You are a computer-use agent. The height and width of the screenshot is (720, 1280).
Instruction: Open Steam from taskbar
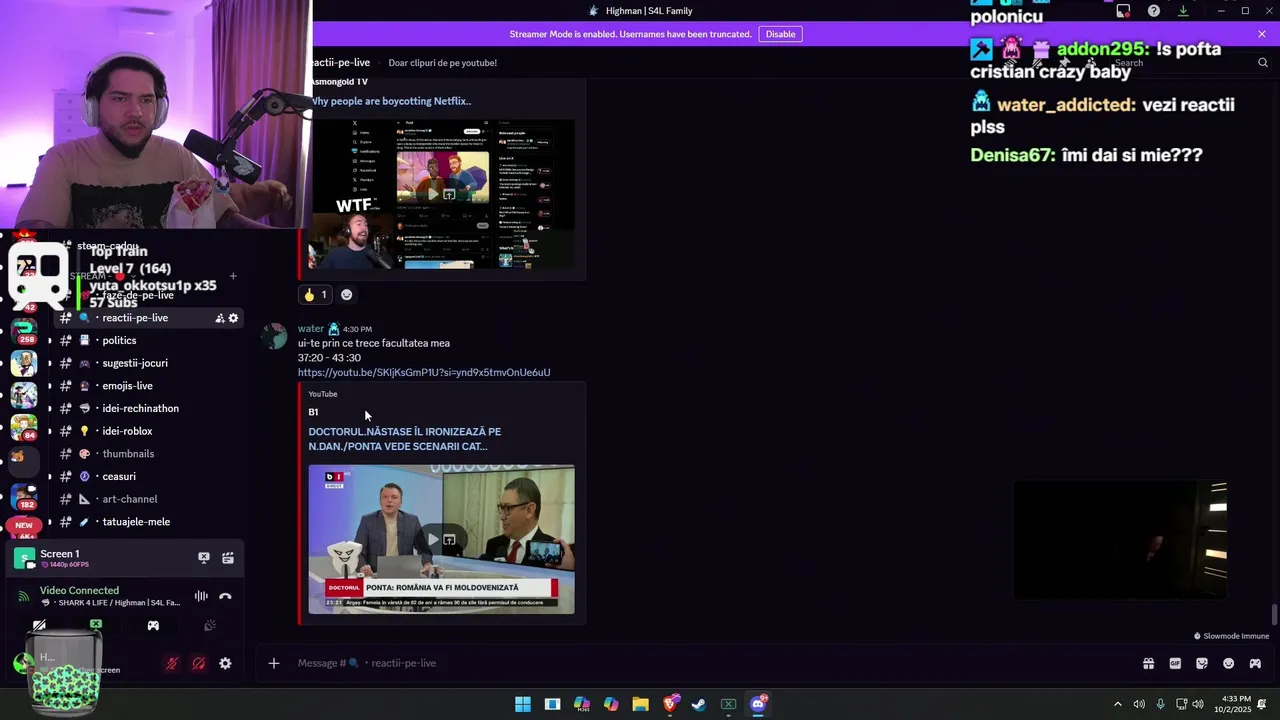coord(699,704)
